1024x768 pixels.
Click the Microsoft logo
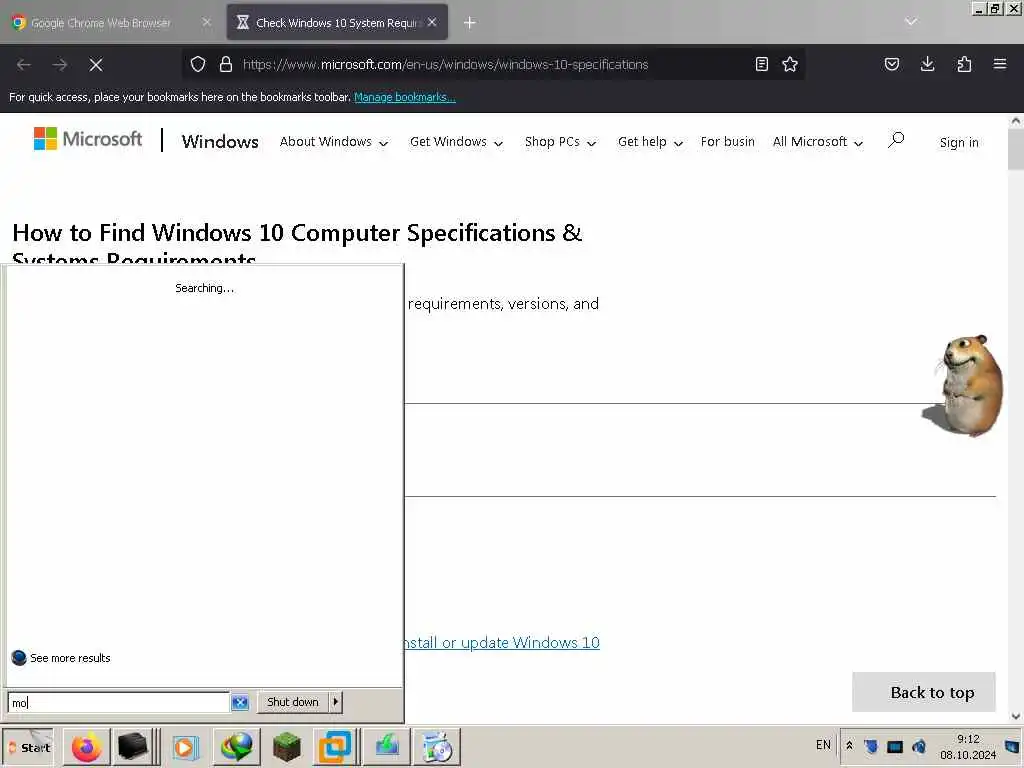click(88, 138)
